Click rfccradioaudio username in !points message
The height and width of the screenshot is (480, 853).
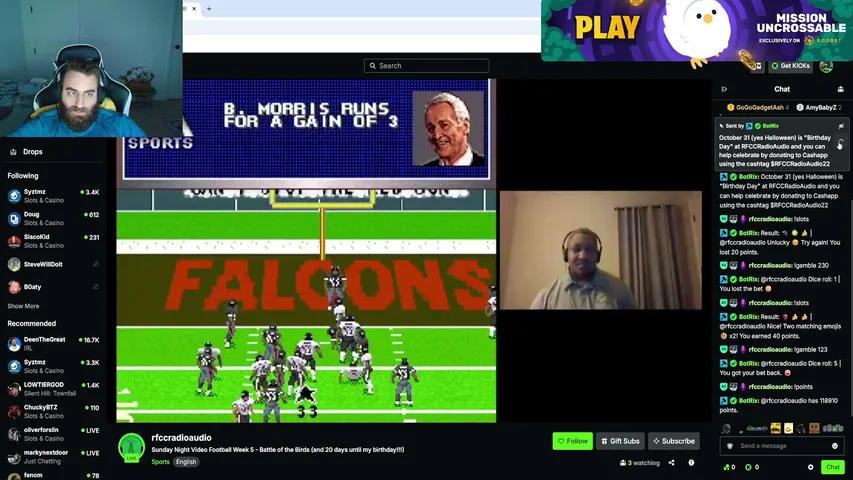tap(770, 386)
